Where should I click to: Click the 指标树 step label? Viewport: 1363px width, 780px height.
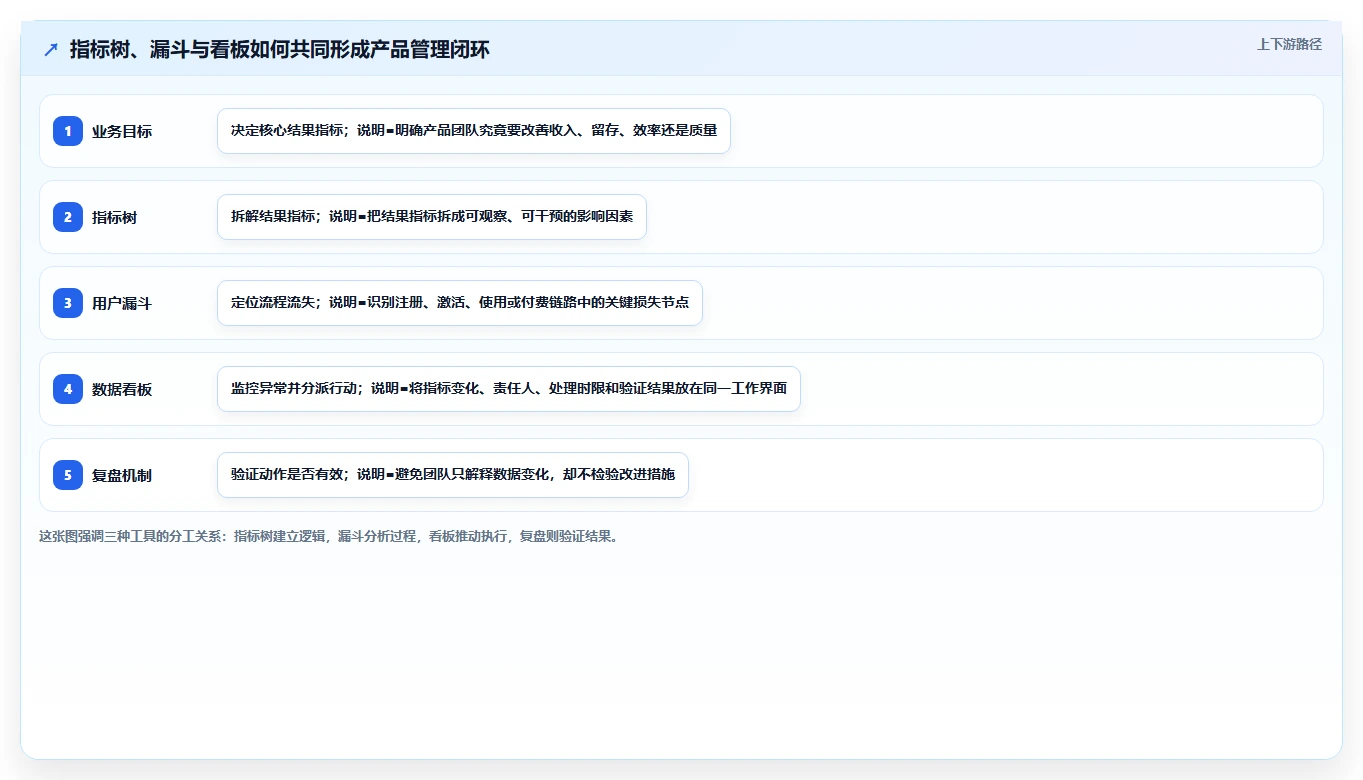(114, 217)
